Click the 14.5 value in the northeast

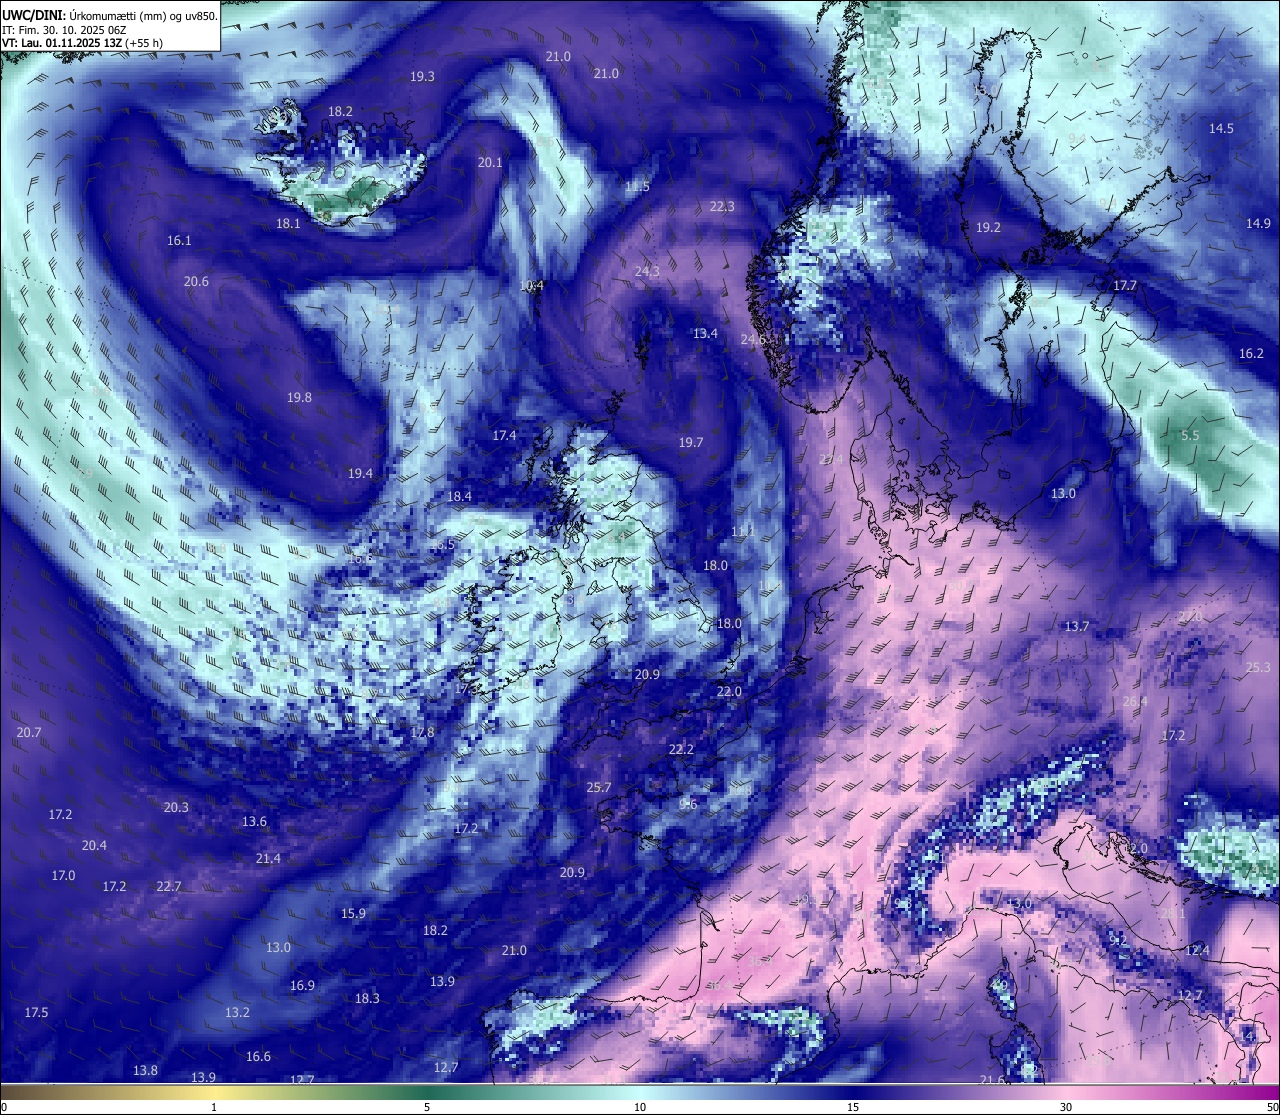[1221, 129]
